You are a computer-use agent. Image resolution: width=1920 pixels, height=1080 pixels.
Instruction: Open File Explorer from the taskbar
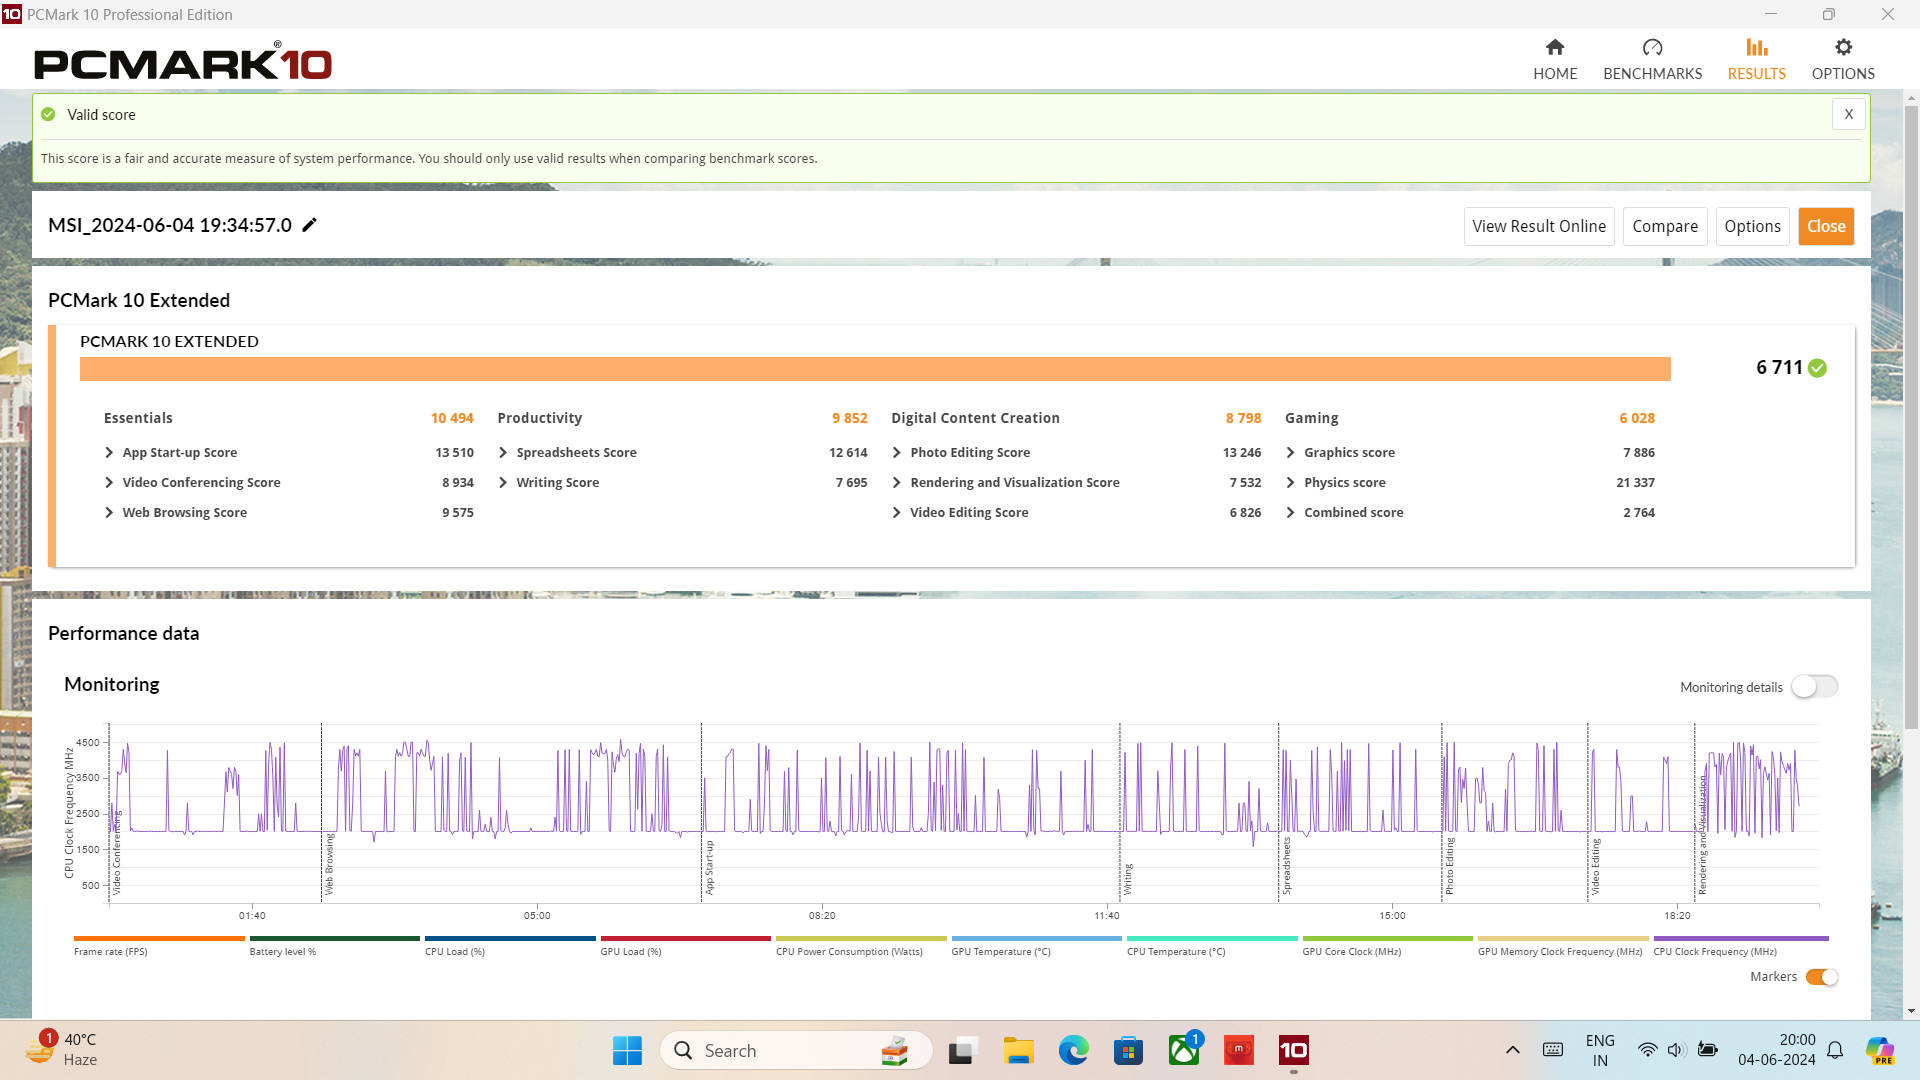[1018, 1051]
